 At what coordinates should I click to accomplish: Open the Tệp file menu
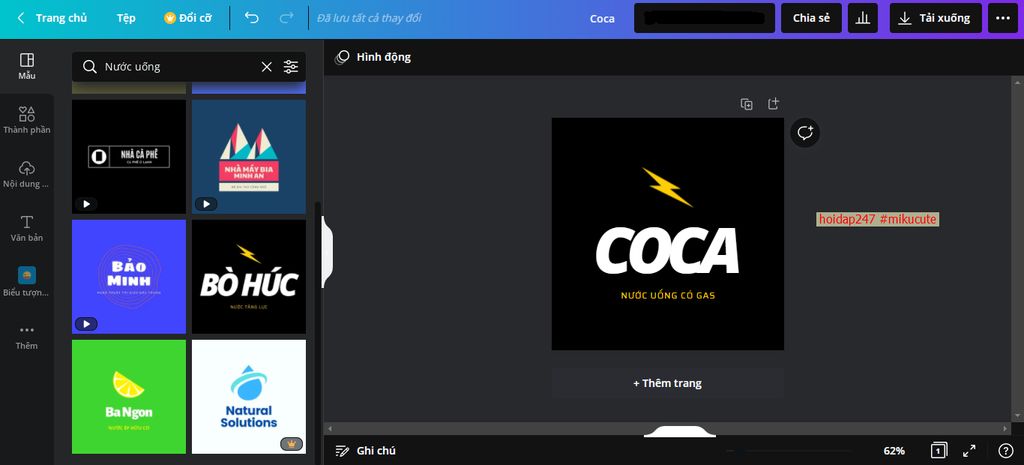click(x=126, y=18)
